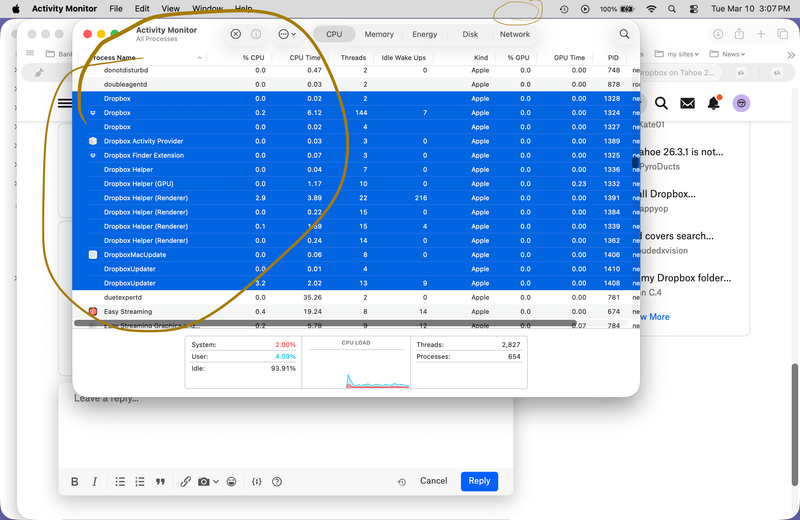This screenshot has width=800, height=520.
Task: Switch to the Memory tab
Action: pos(379,34)
